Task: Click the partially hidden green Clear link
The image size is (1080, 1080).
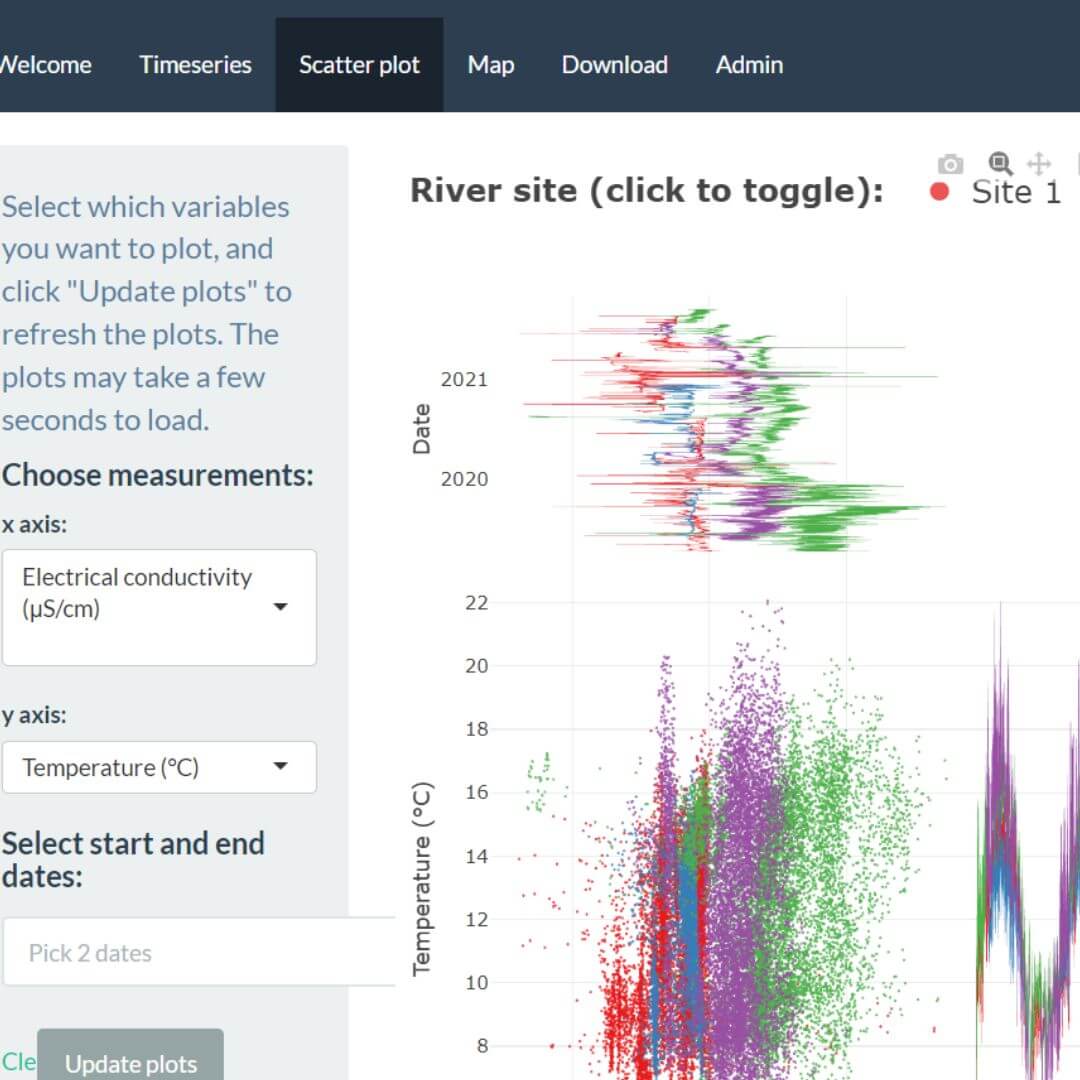Action: [17, 1061]
